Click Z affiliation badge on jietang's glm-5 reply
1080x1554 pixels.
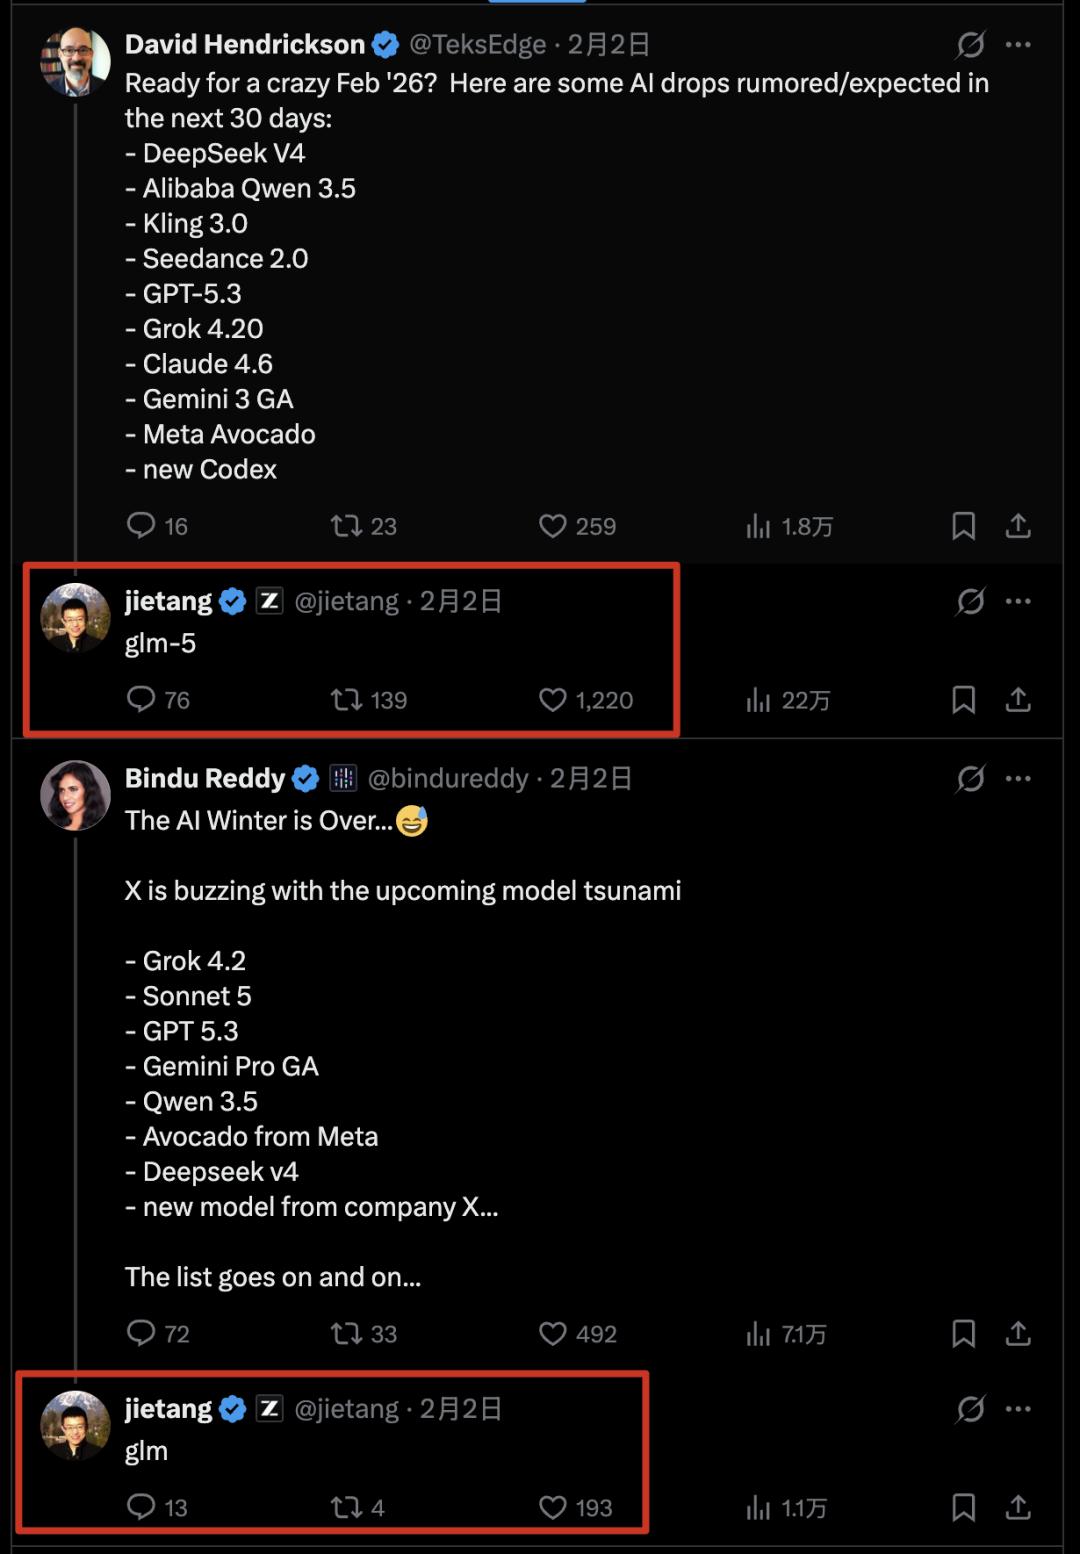[x=269, y=601]
